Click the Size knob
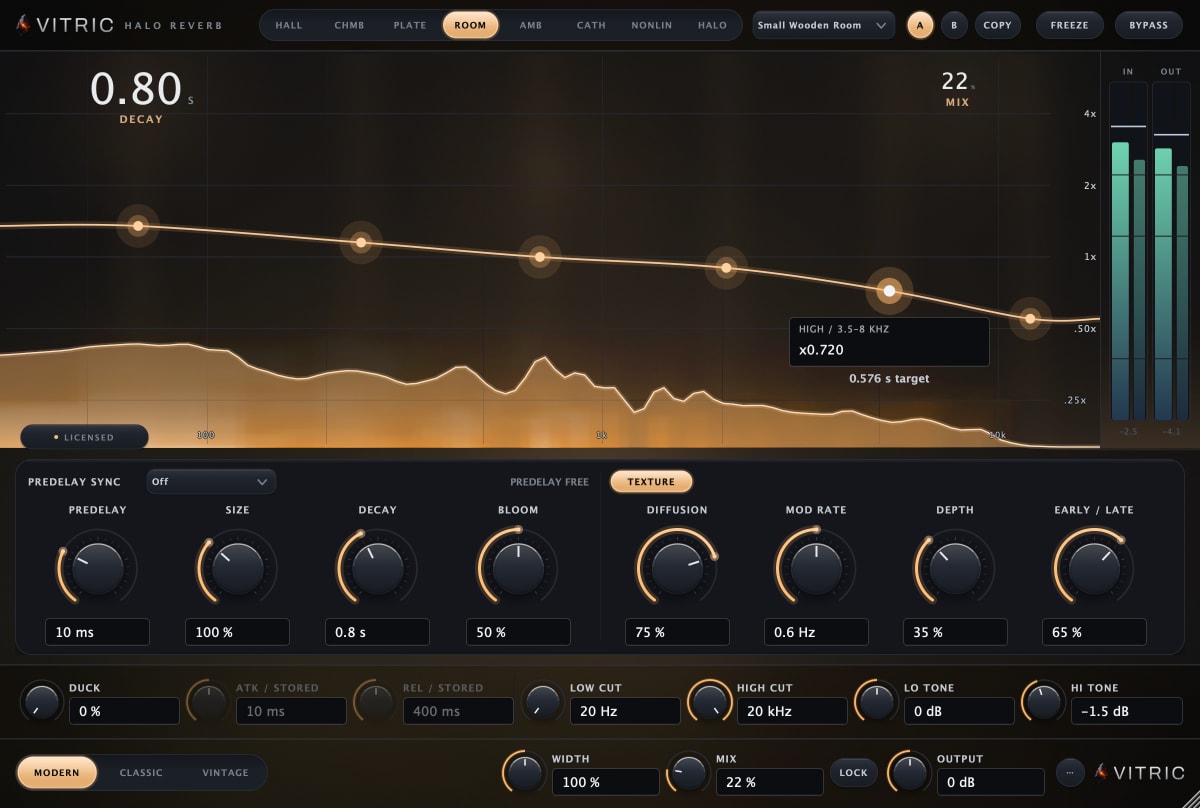 [238, 568]
